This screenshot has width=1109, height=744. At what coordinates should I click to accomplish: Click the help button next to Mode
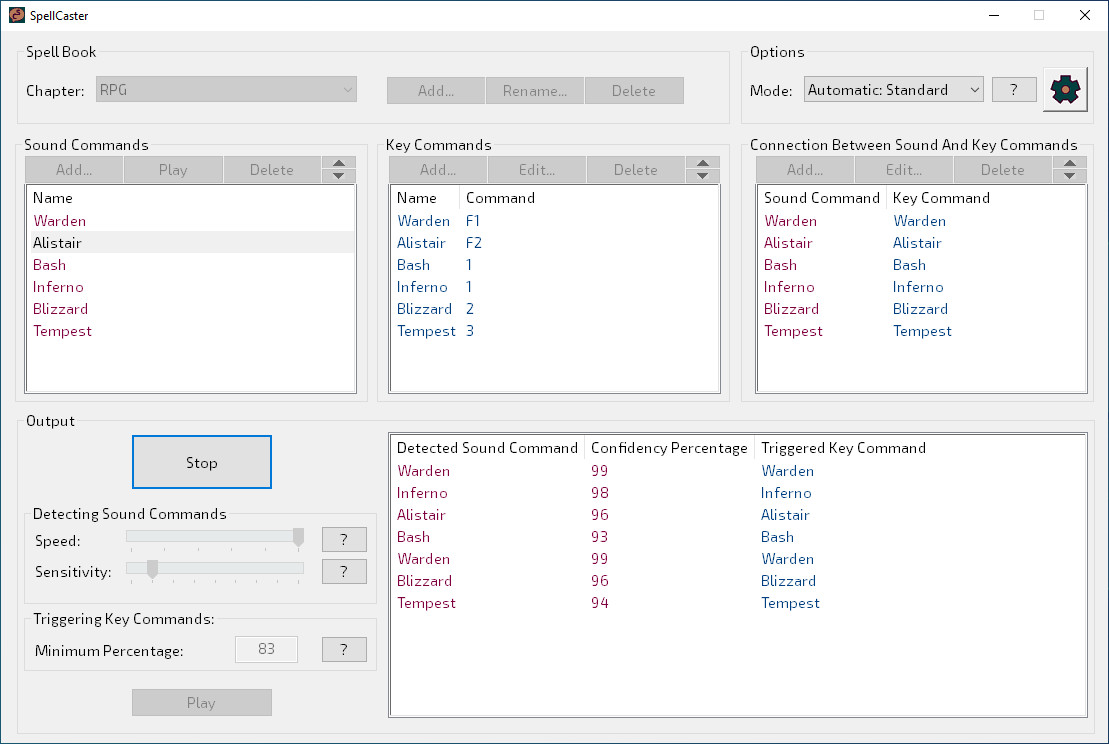(x=1013, y=90)
